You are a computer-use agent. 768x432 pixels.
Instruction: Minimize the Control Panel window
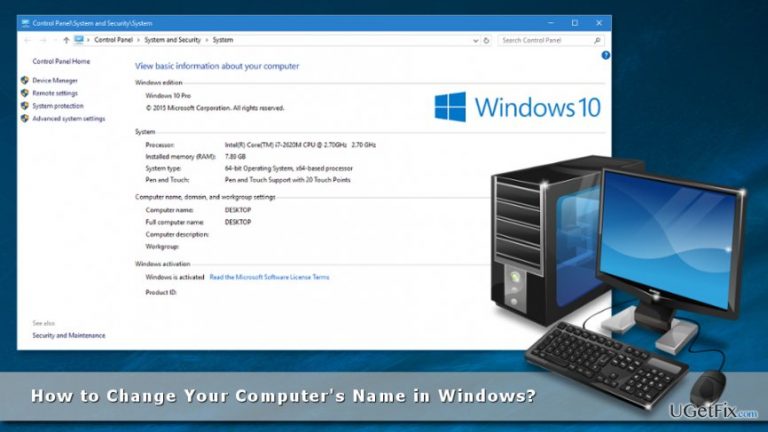[x=551, y=23]
